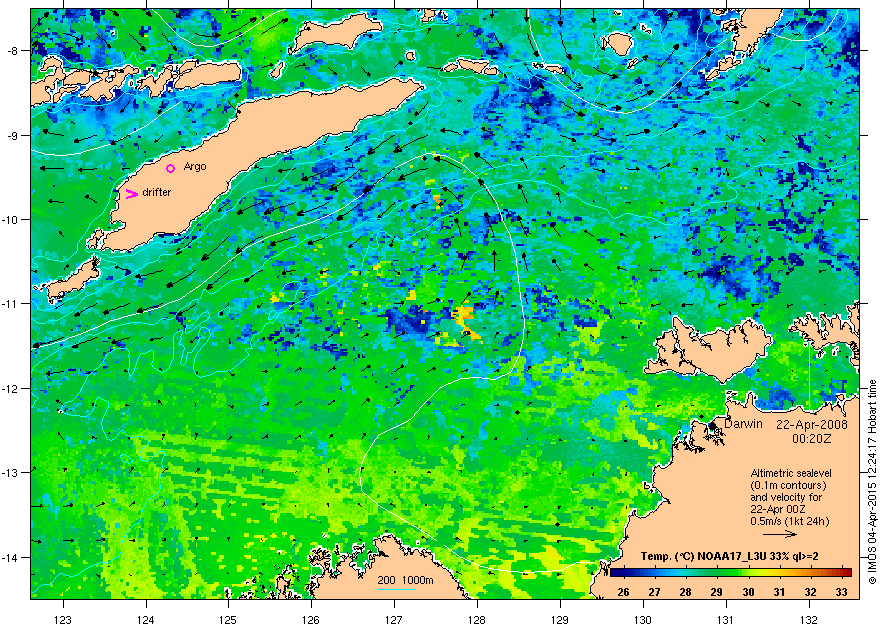Click longitude axis label '132'
880x630 pixels.
[809, 620]
